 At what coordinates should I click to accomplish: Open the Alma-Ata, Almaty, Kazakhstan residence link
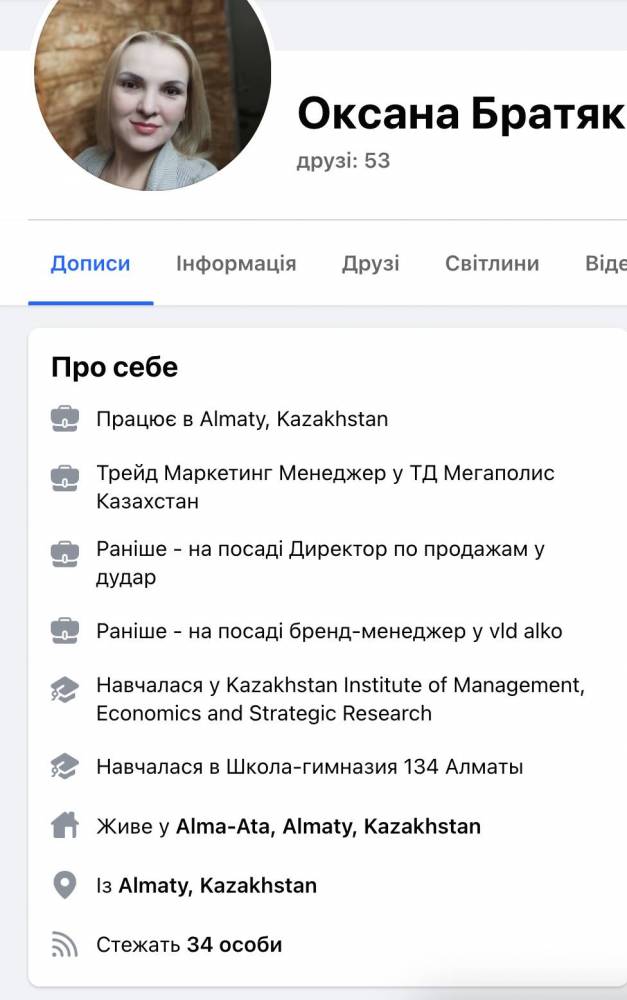tap(328, 826)
